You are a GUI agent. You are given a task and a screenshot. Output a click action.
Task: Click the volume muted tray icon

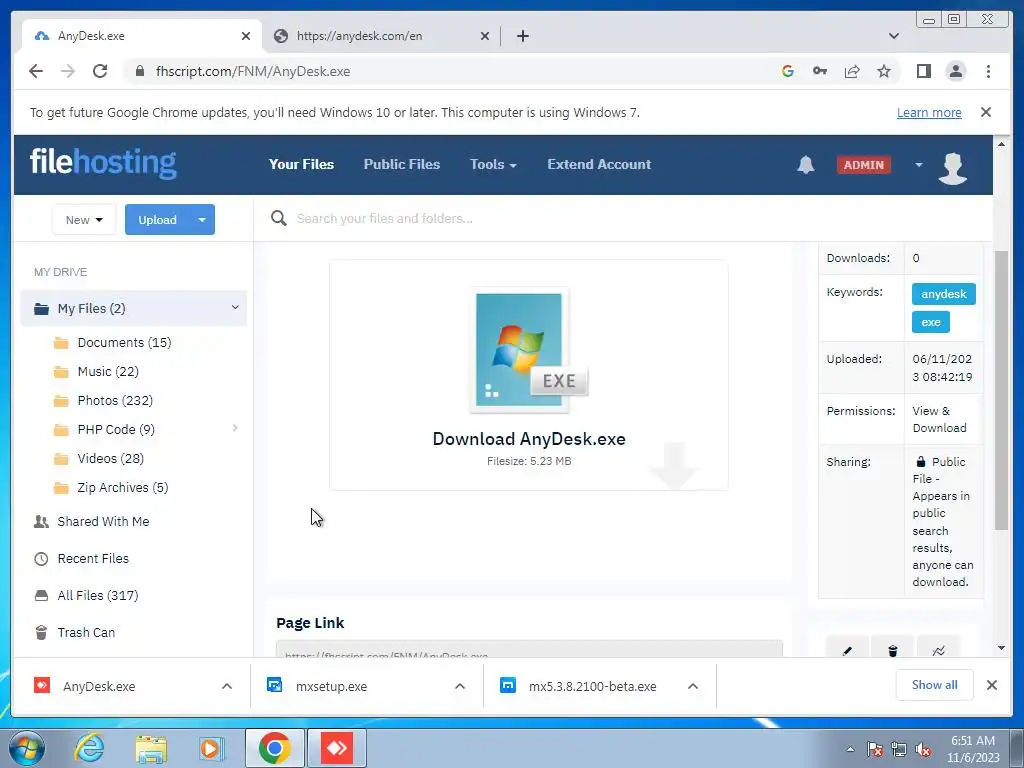pyautogui.click(x=923, y=750)
